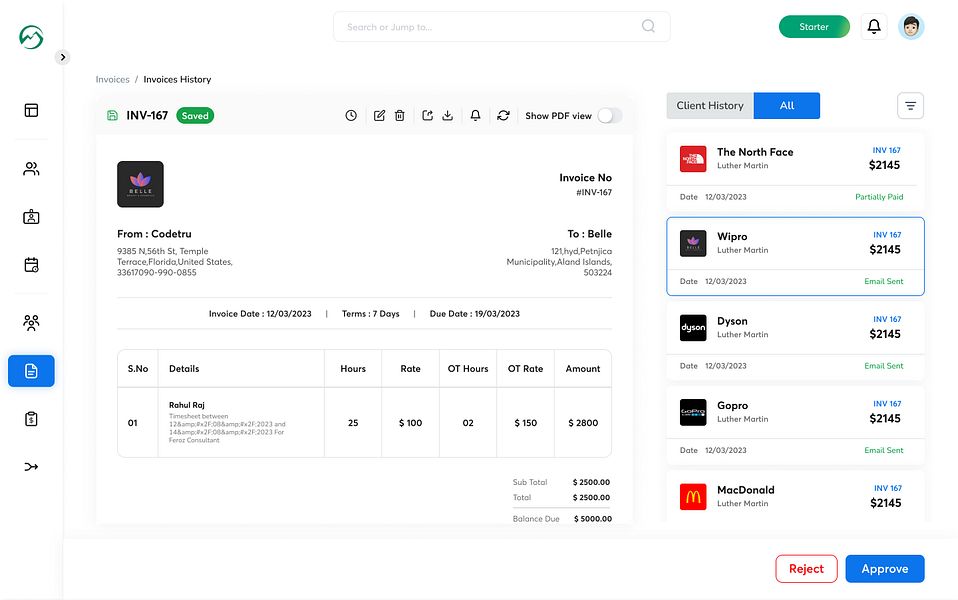
Task: Open the dashboard layout icon in sidebar
Action: 31,110
